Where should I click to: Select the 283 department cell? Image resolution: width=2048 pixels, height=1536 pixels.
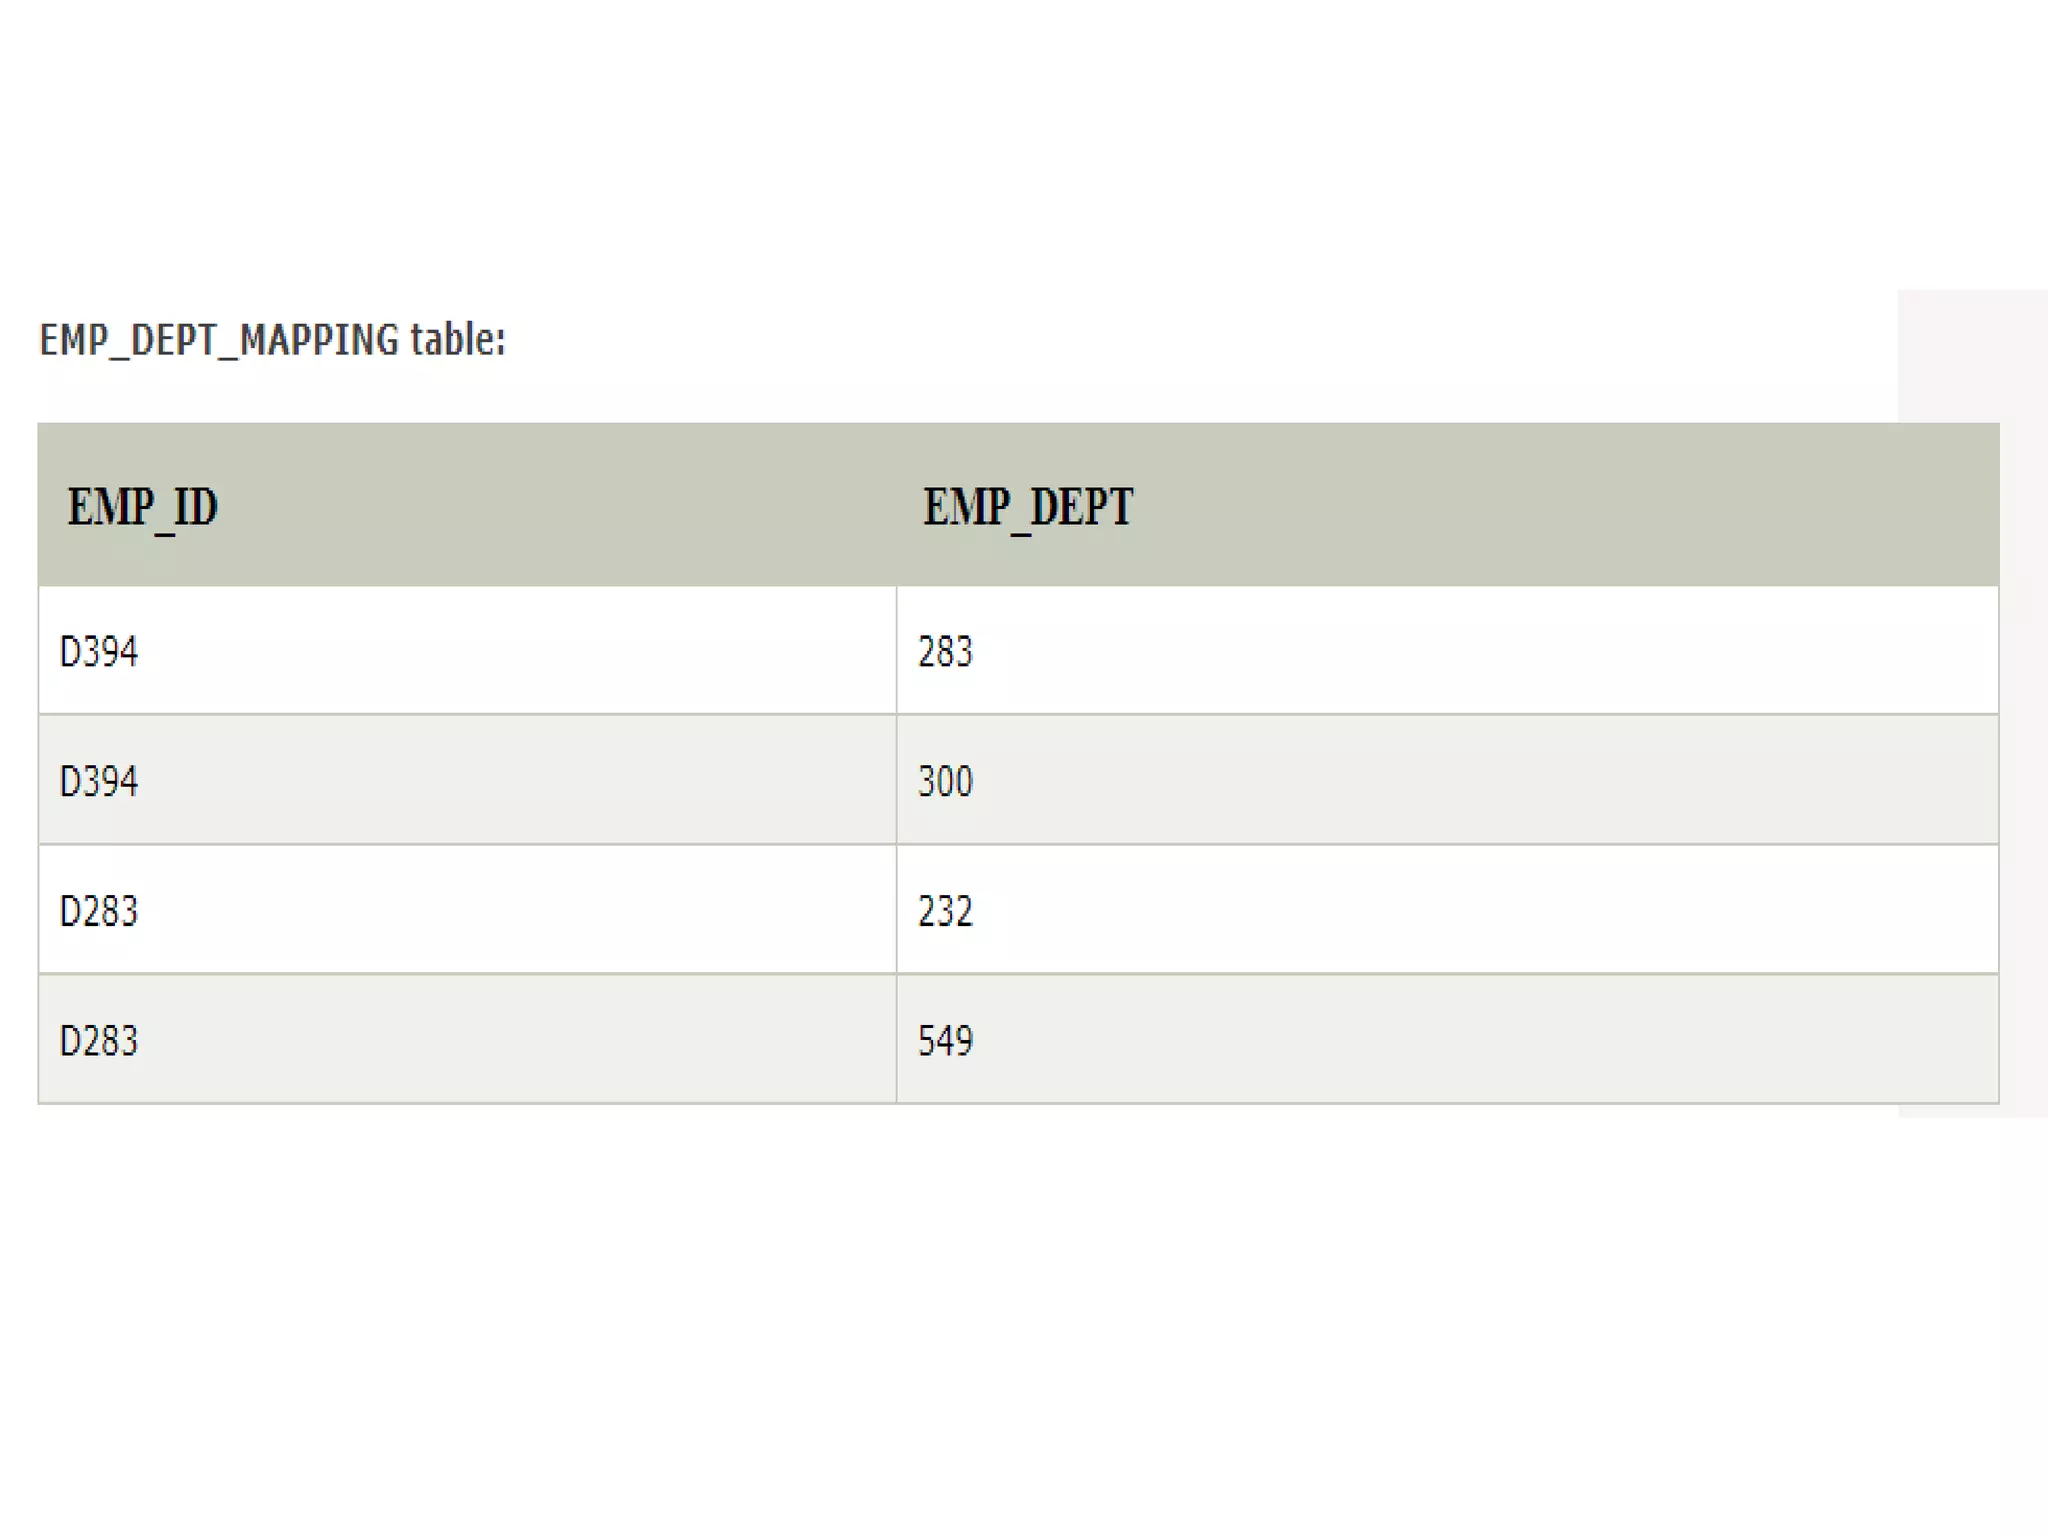945,652
